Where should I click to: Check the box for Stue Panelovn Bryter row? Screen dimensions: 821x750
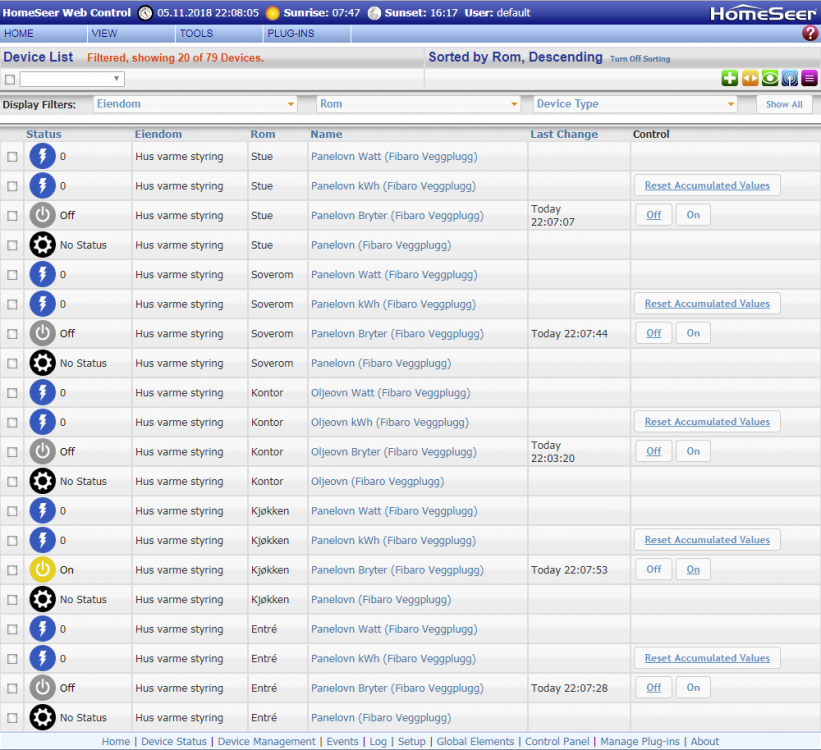click(x=13, y=216)
